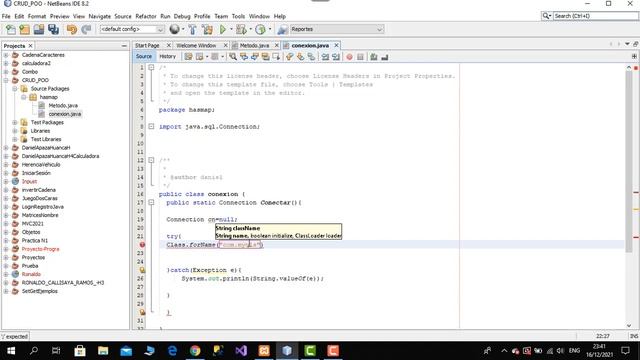Click the globe browser icon
Viewport: 640px width, 360px height.
pos(174,29)
